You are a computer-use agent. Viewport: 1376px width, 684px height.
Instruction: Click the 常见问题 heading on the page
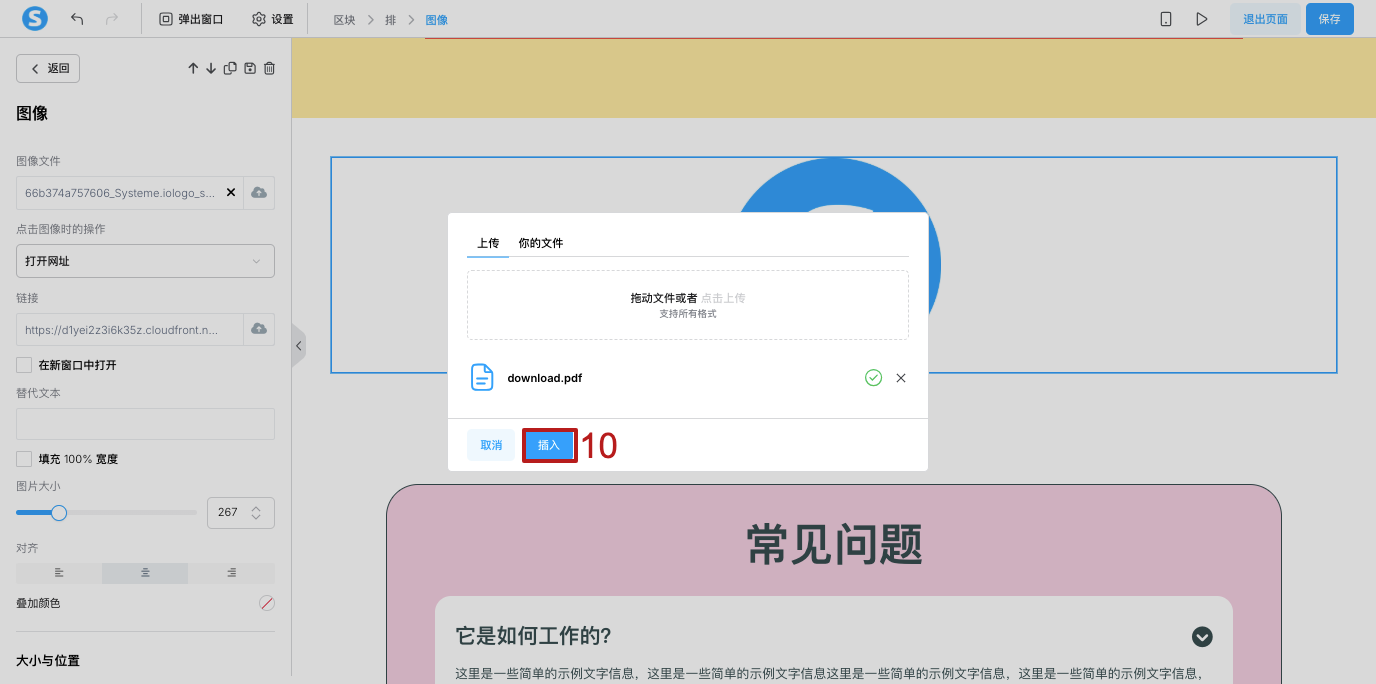[834, 545]
